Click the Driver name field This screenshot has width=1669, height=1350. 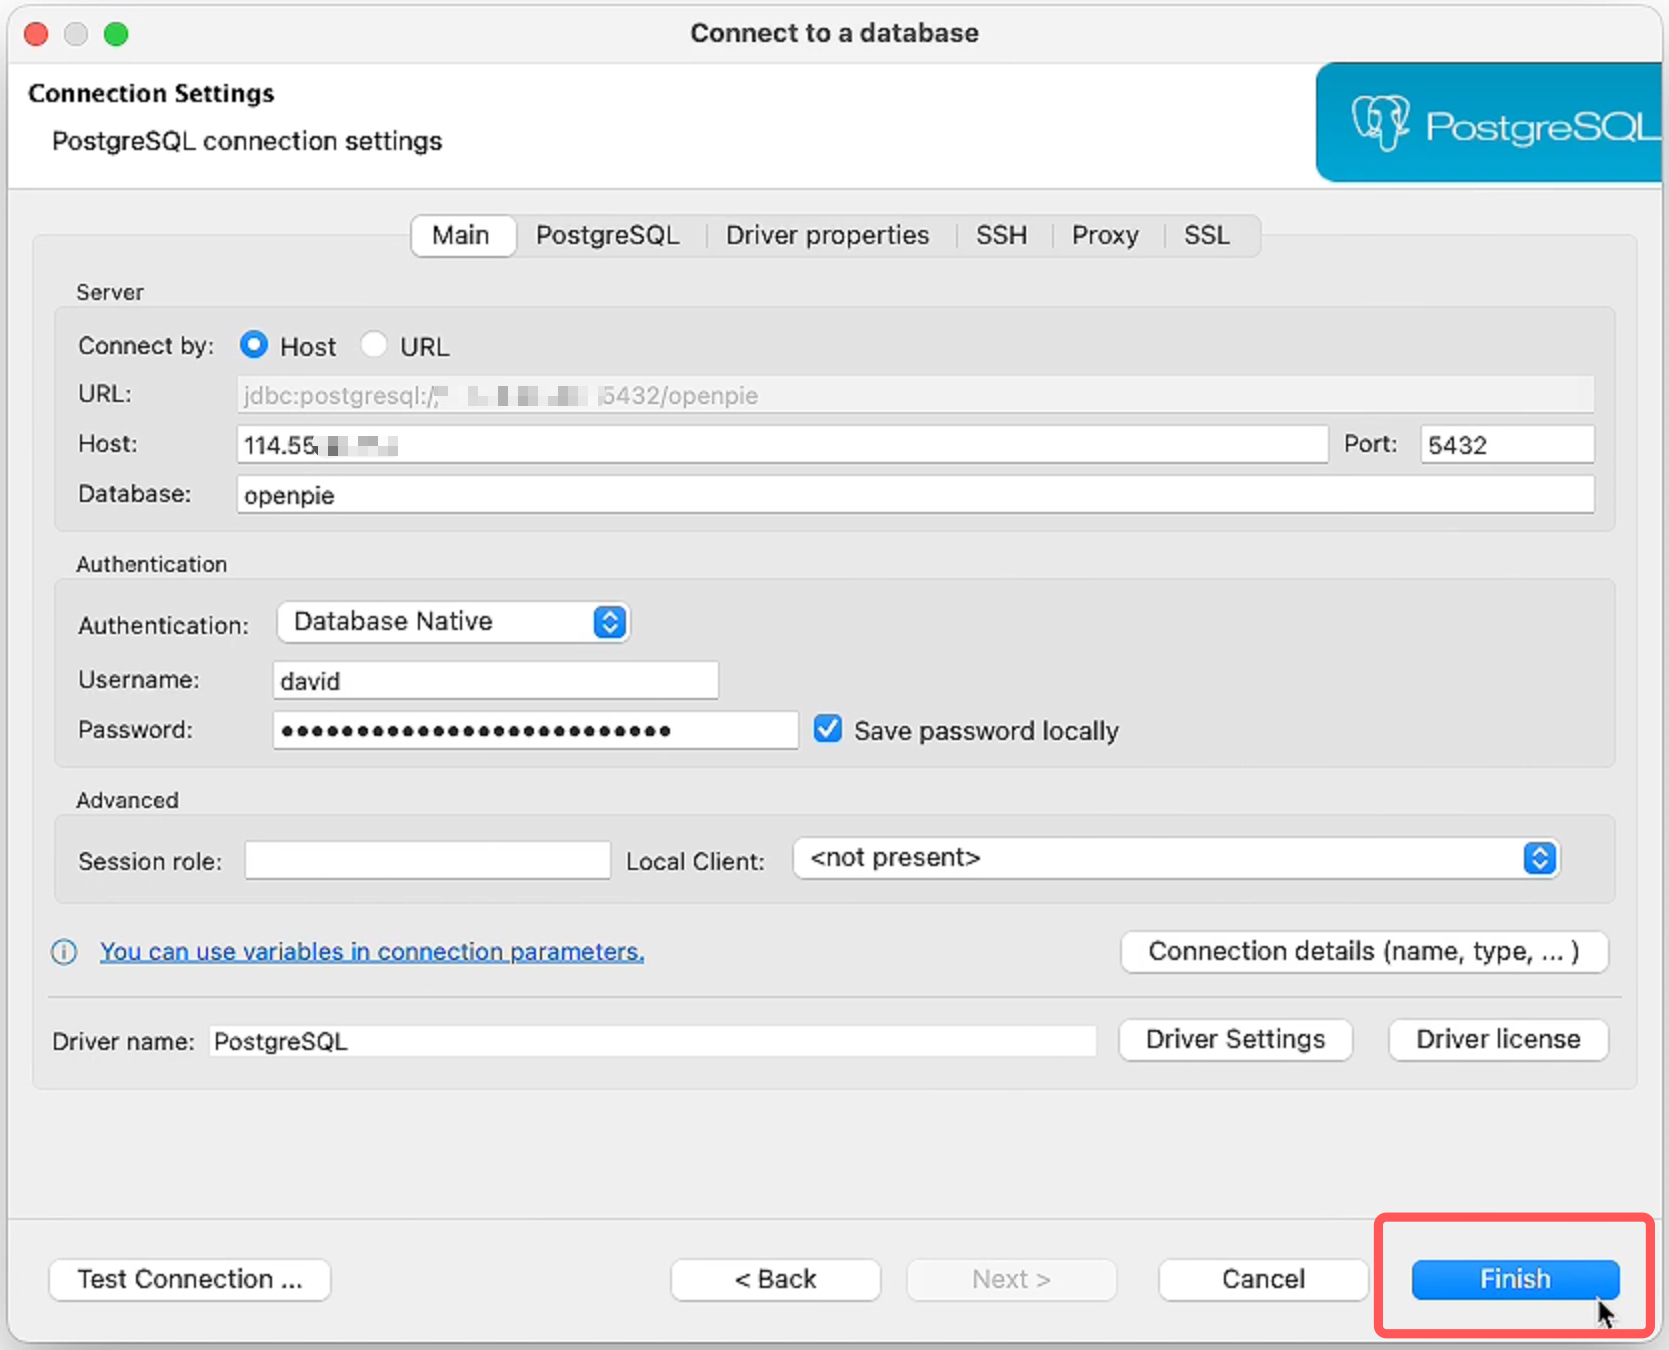(653, 1041)
